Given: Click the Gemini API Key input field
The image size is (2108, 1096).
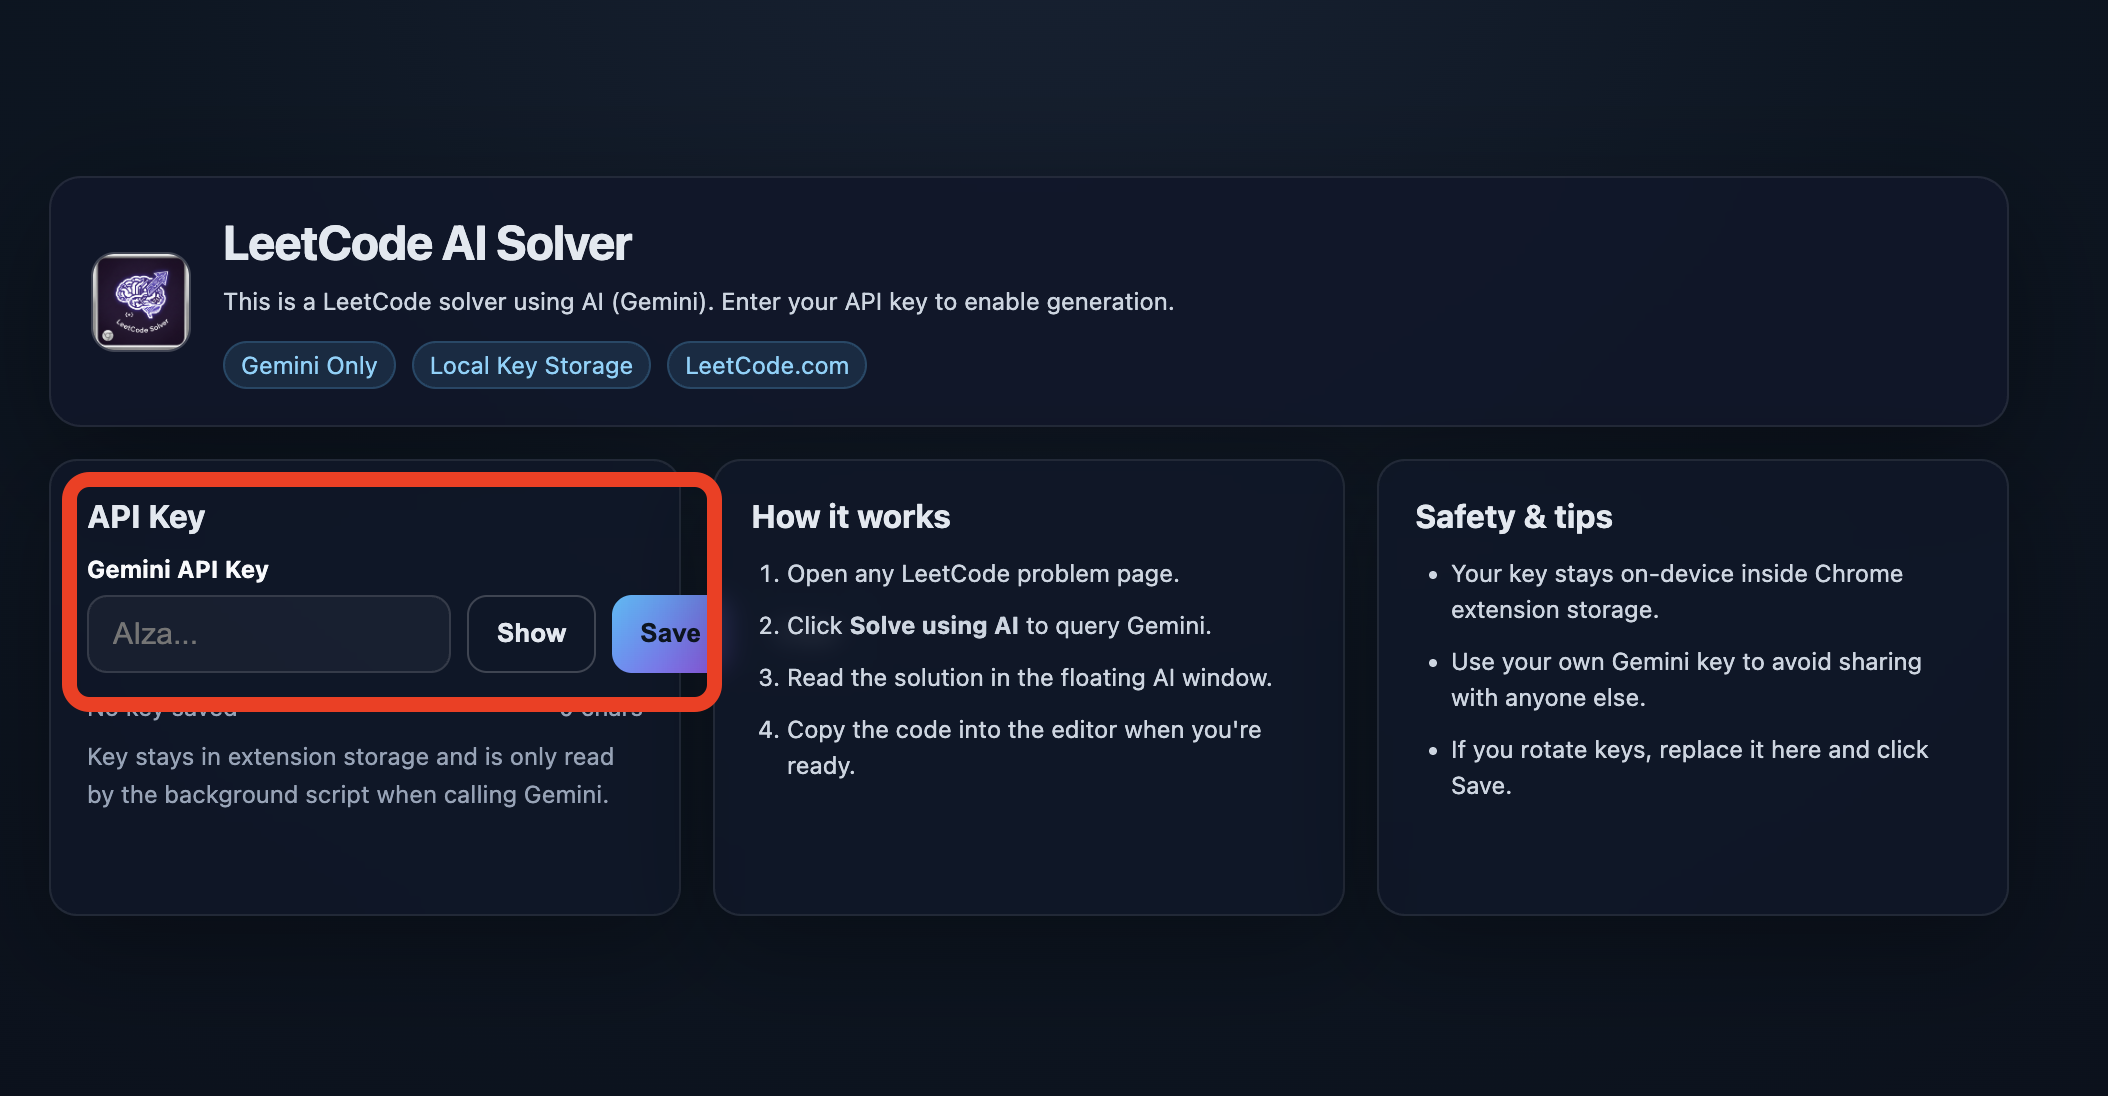Looking at the screenshot, I should pos(268,634).
